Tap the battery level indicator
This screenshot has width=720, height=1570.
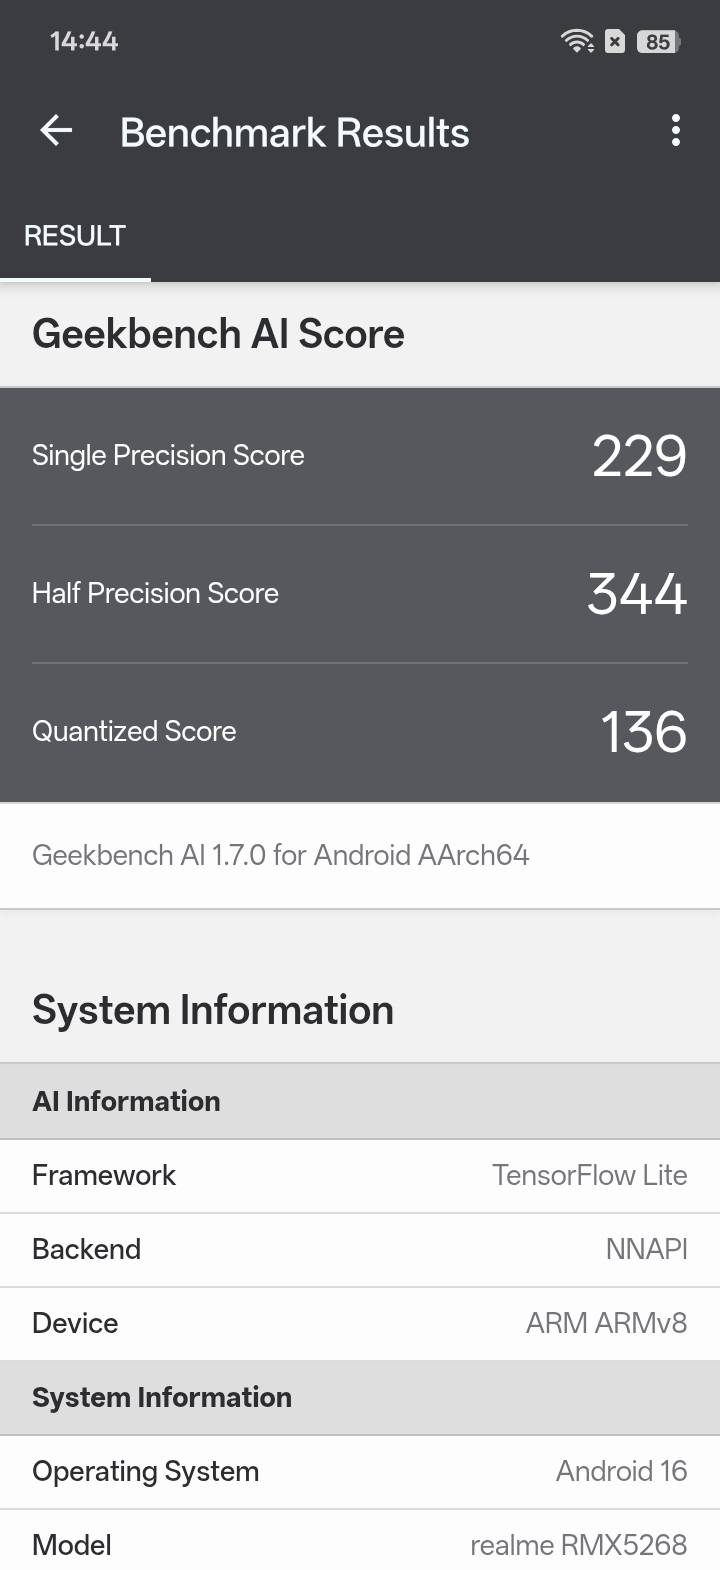[x=659, y=41]
